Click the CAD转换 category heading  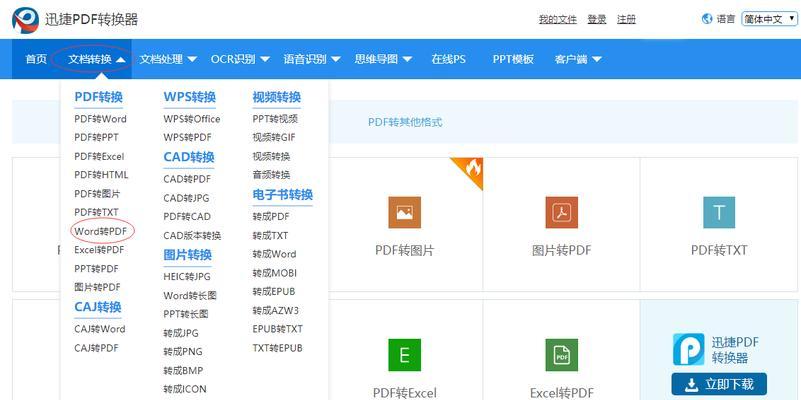point(189,157)
